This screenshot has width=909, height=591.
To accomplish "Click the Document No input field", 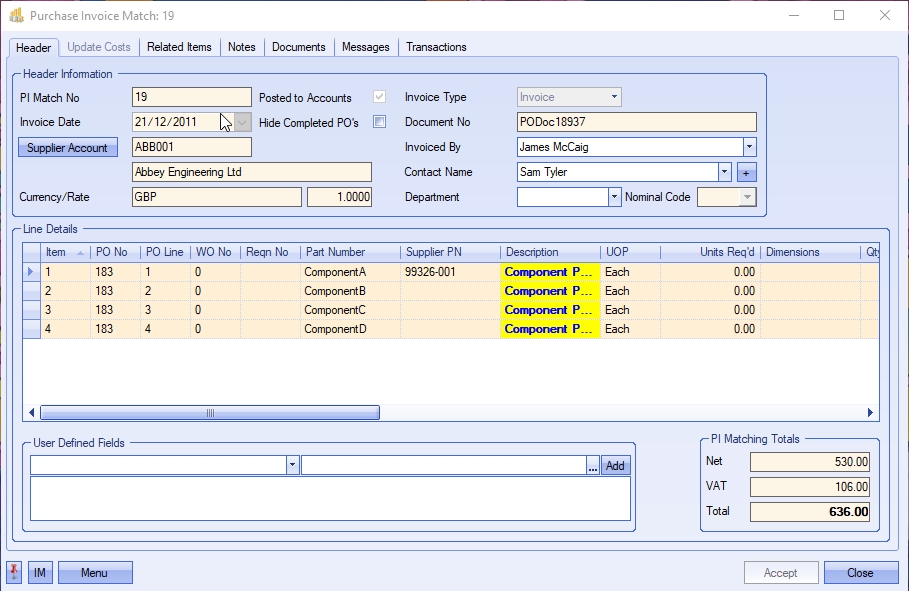I will tap(636, 122).
